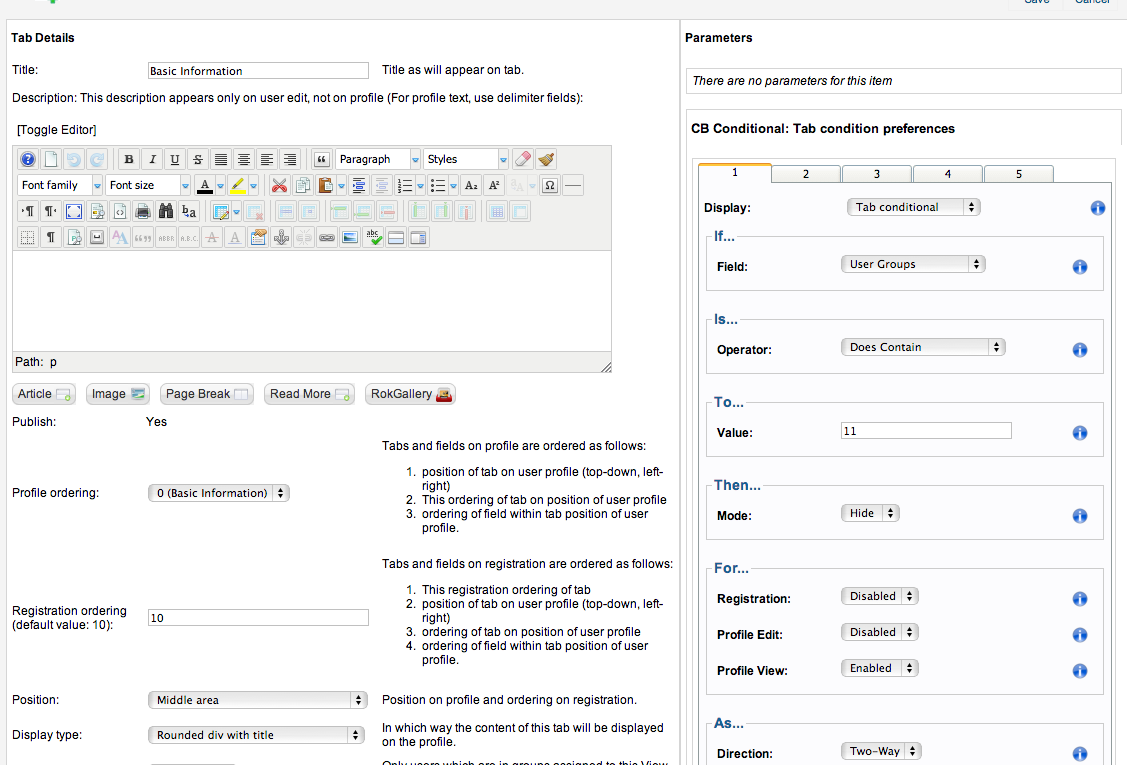Paste using the clipboard icon
Image resolution: width=1127 pixels, height=765 pixels.
326,185
